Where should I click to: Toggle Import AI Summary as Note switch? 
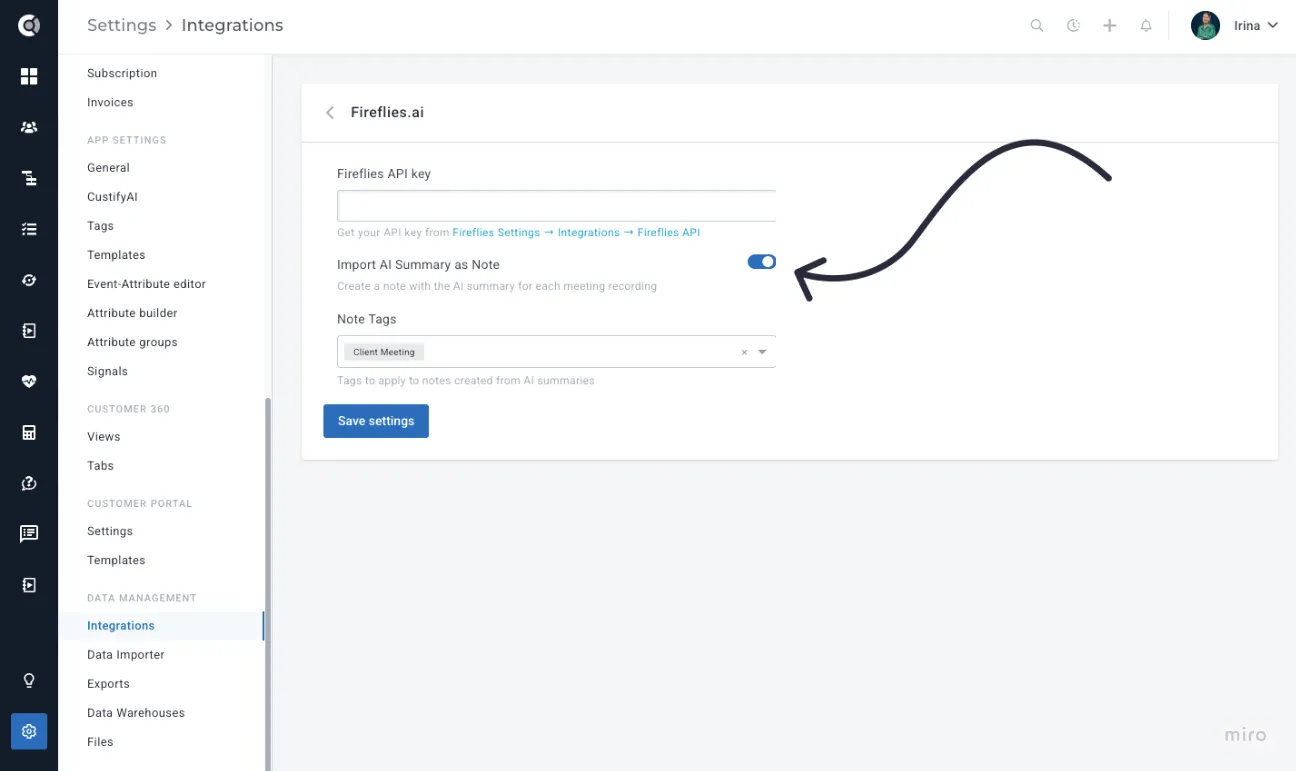[762, 262]
